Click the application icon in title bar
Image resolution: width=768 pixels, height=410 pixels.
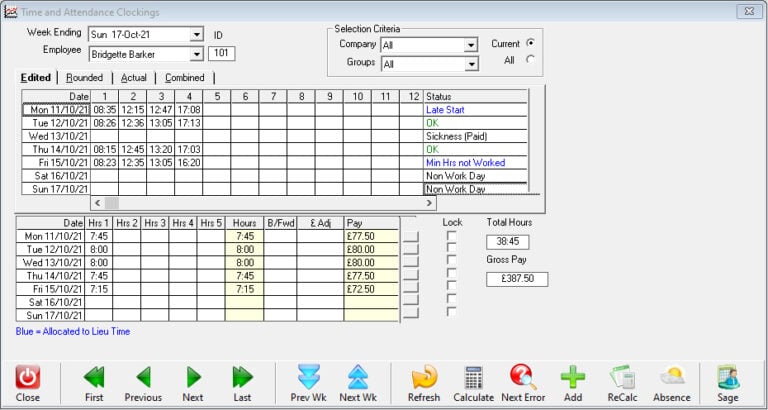[10, 12]
